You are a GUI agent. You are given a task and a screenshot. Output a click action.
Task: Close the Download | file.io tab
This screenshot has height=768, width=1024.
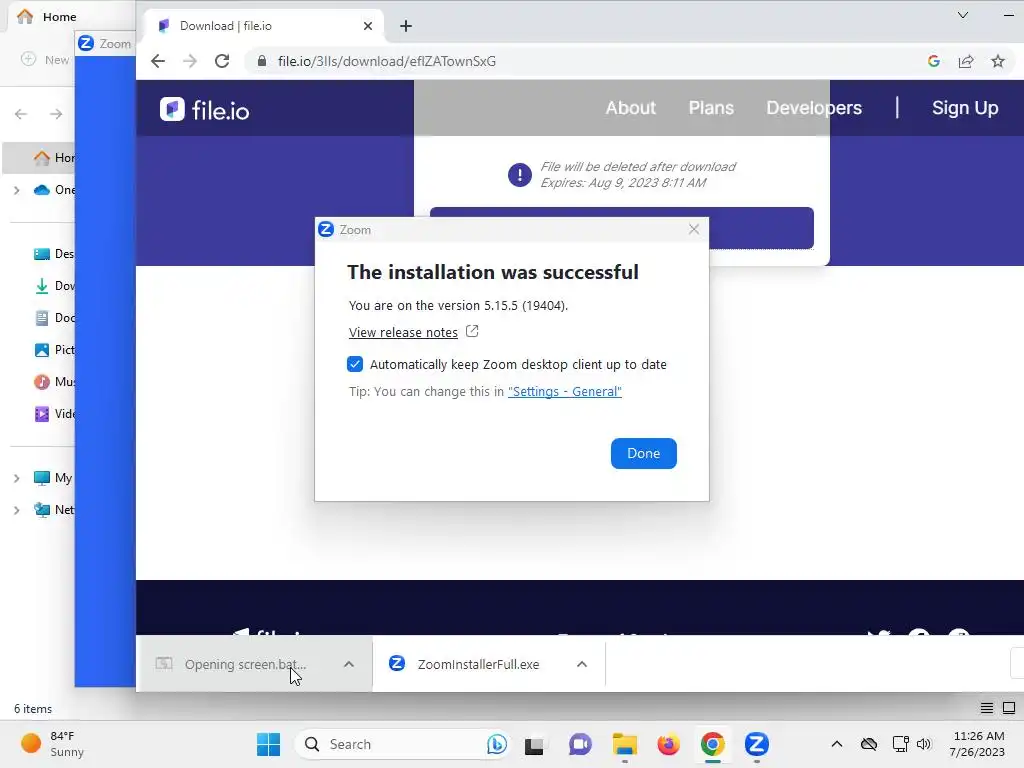click(368, 26)
